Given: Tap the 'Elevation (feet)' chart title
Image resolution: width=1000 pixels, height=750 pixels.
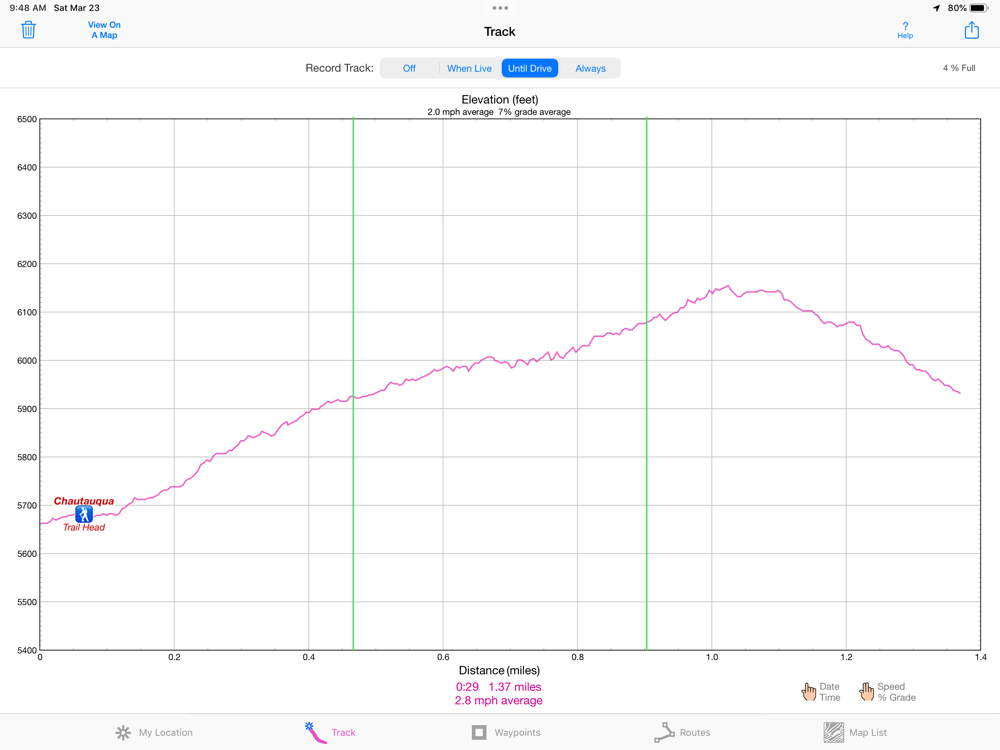Looking at the screenshot, I should tap(500, 99).
